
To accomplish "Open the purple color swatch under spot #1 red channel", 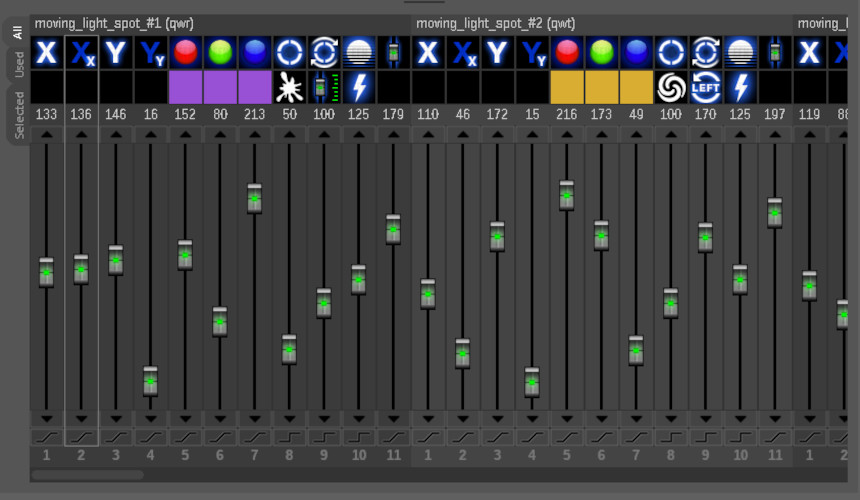I will pos(185,87).
